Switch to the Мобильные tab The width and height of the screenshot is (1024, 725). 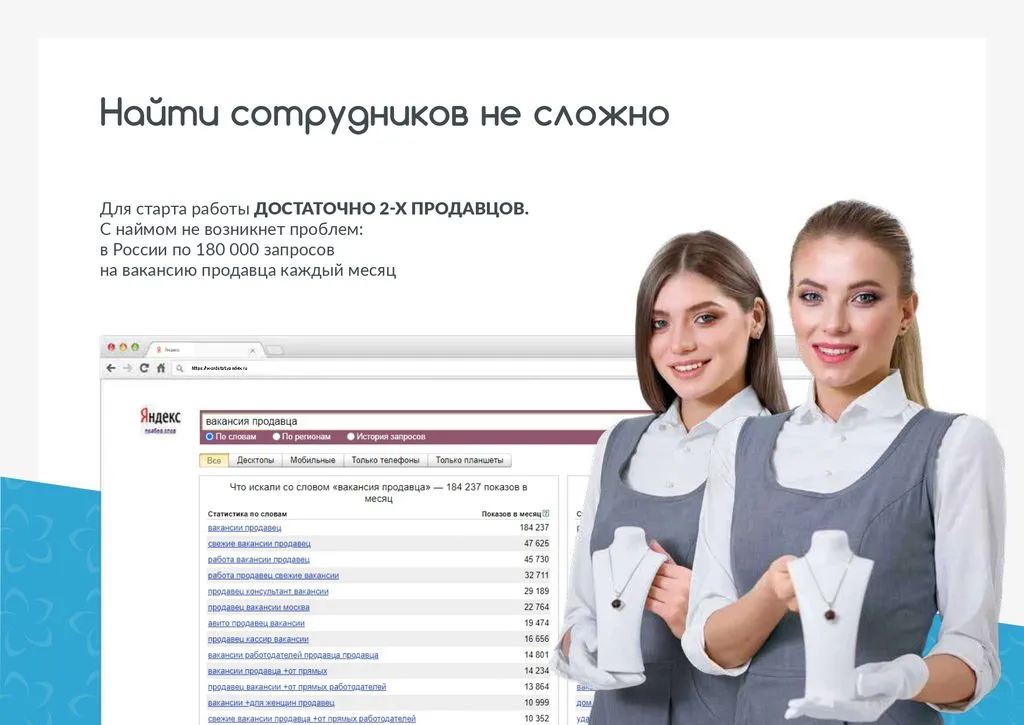pos(312,461)
